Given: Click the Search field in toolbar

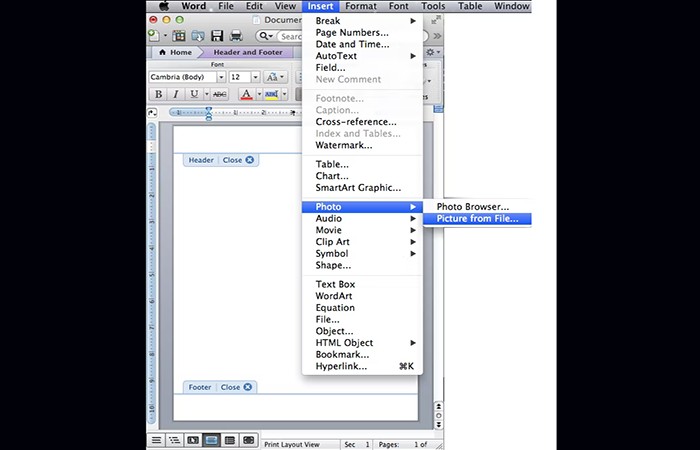Looking at the screenshot, I should pyautogui.click(x=288, y=36).
